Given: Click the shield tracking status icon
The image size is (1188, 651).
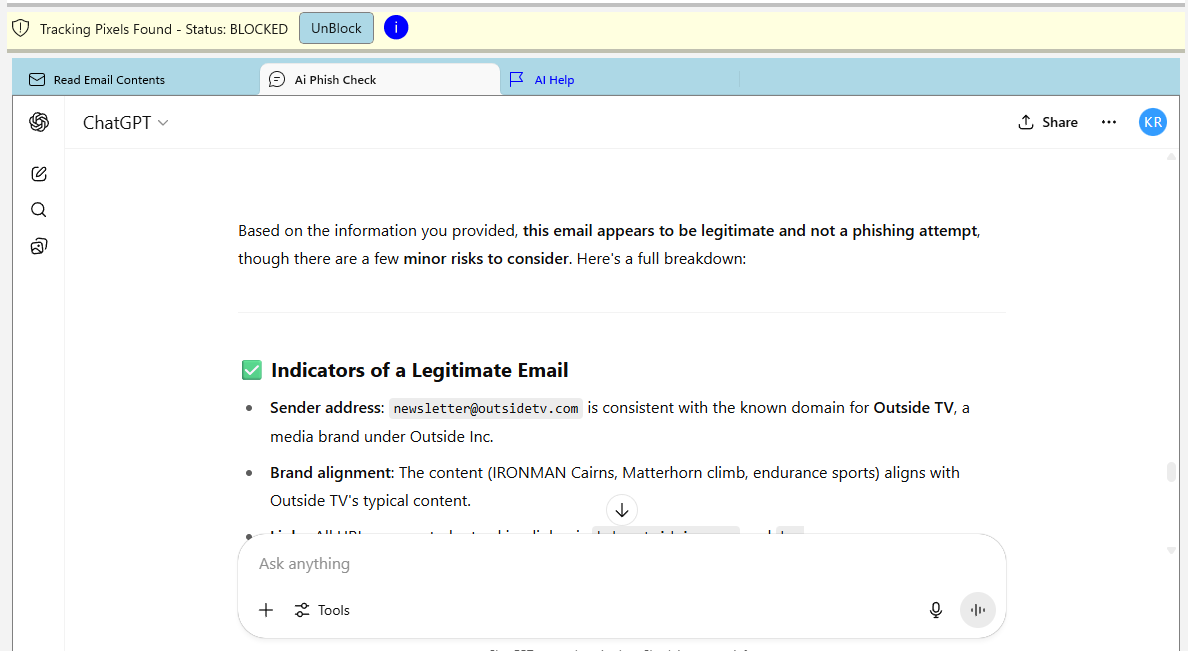Looking at the screenshot, I should pyautogui.click(x=20, y=29).
